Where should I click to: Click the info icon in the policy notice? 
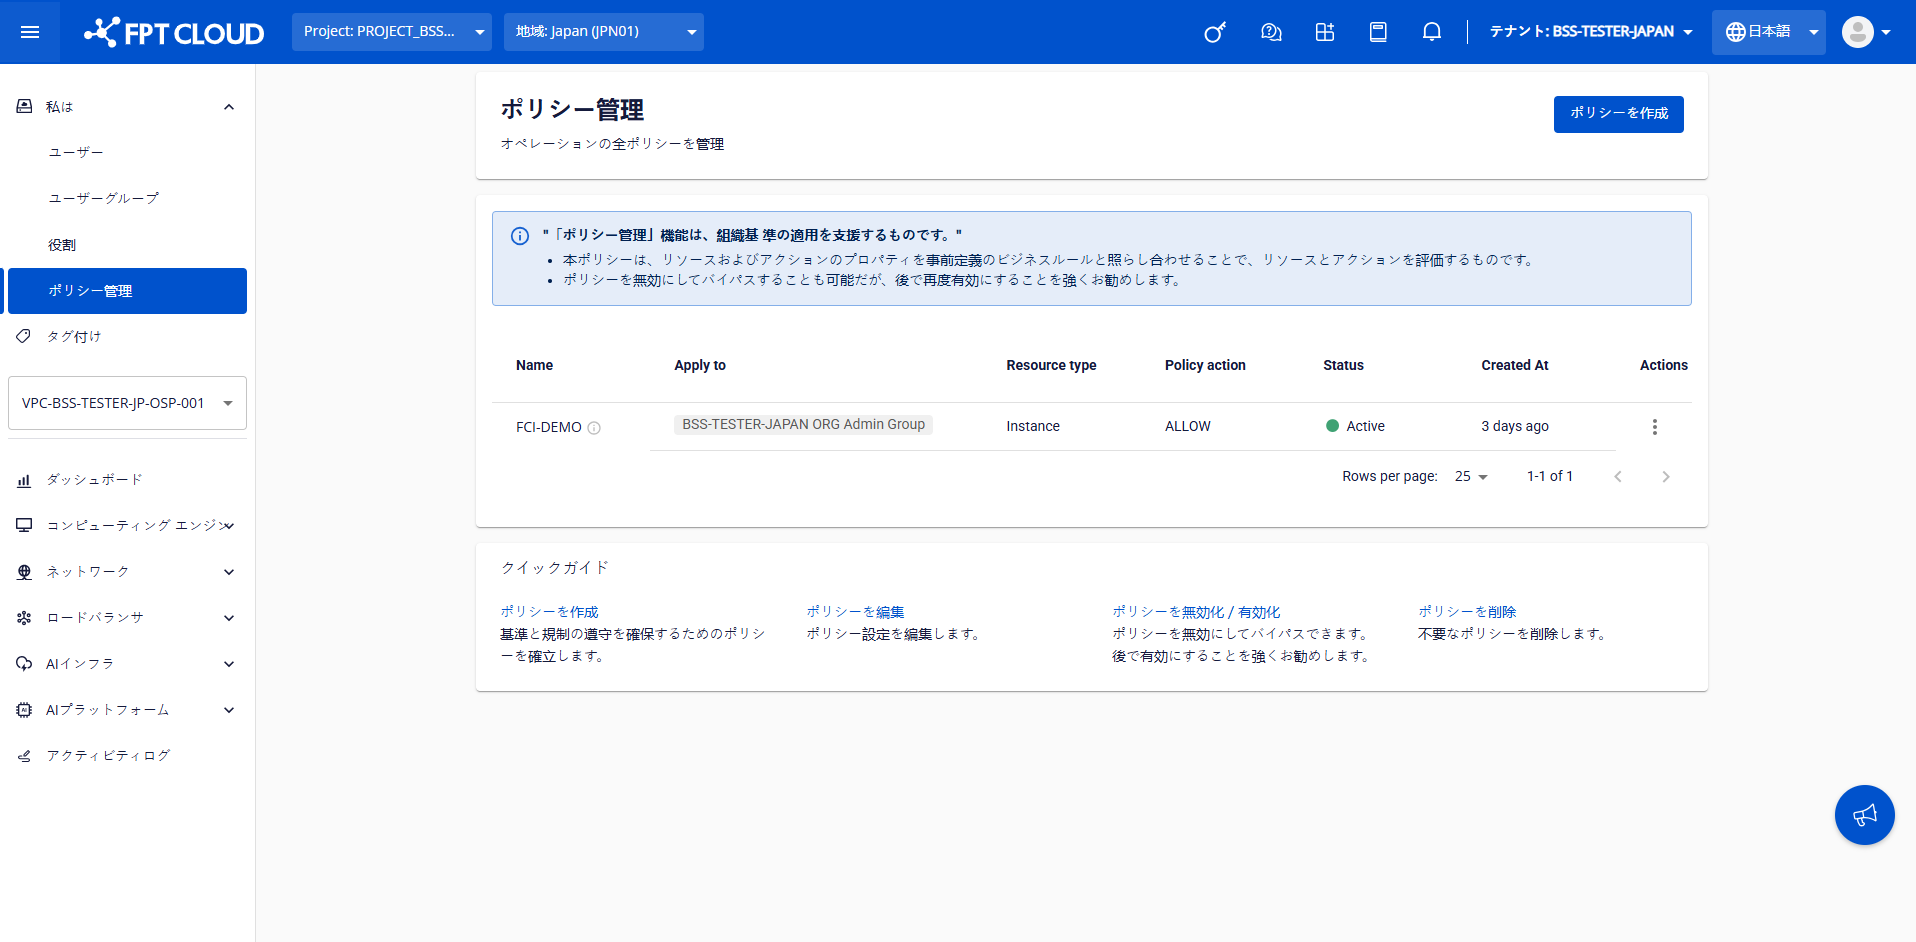click(520, 236)
